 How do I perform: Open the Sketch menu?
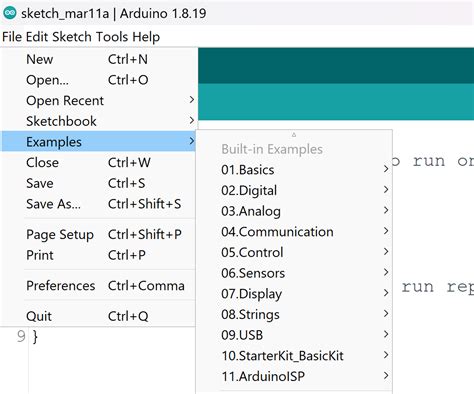(72, 37)
